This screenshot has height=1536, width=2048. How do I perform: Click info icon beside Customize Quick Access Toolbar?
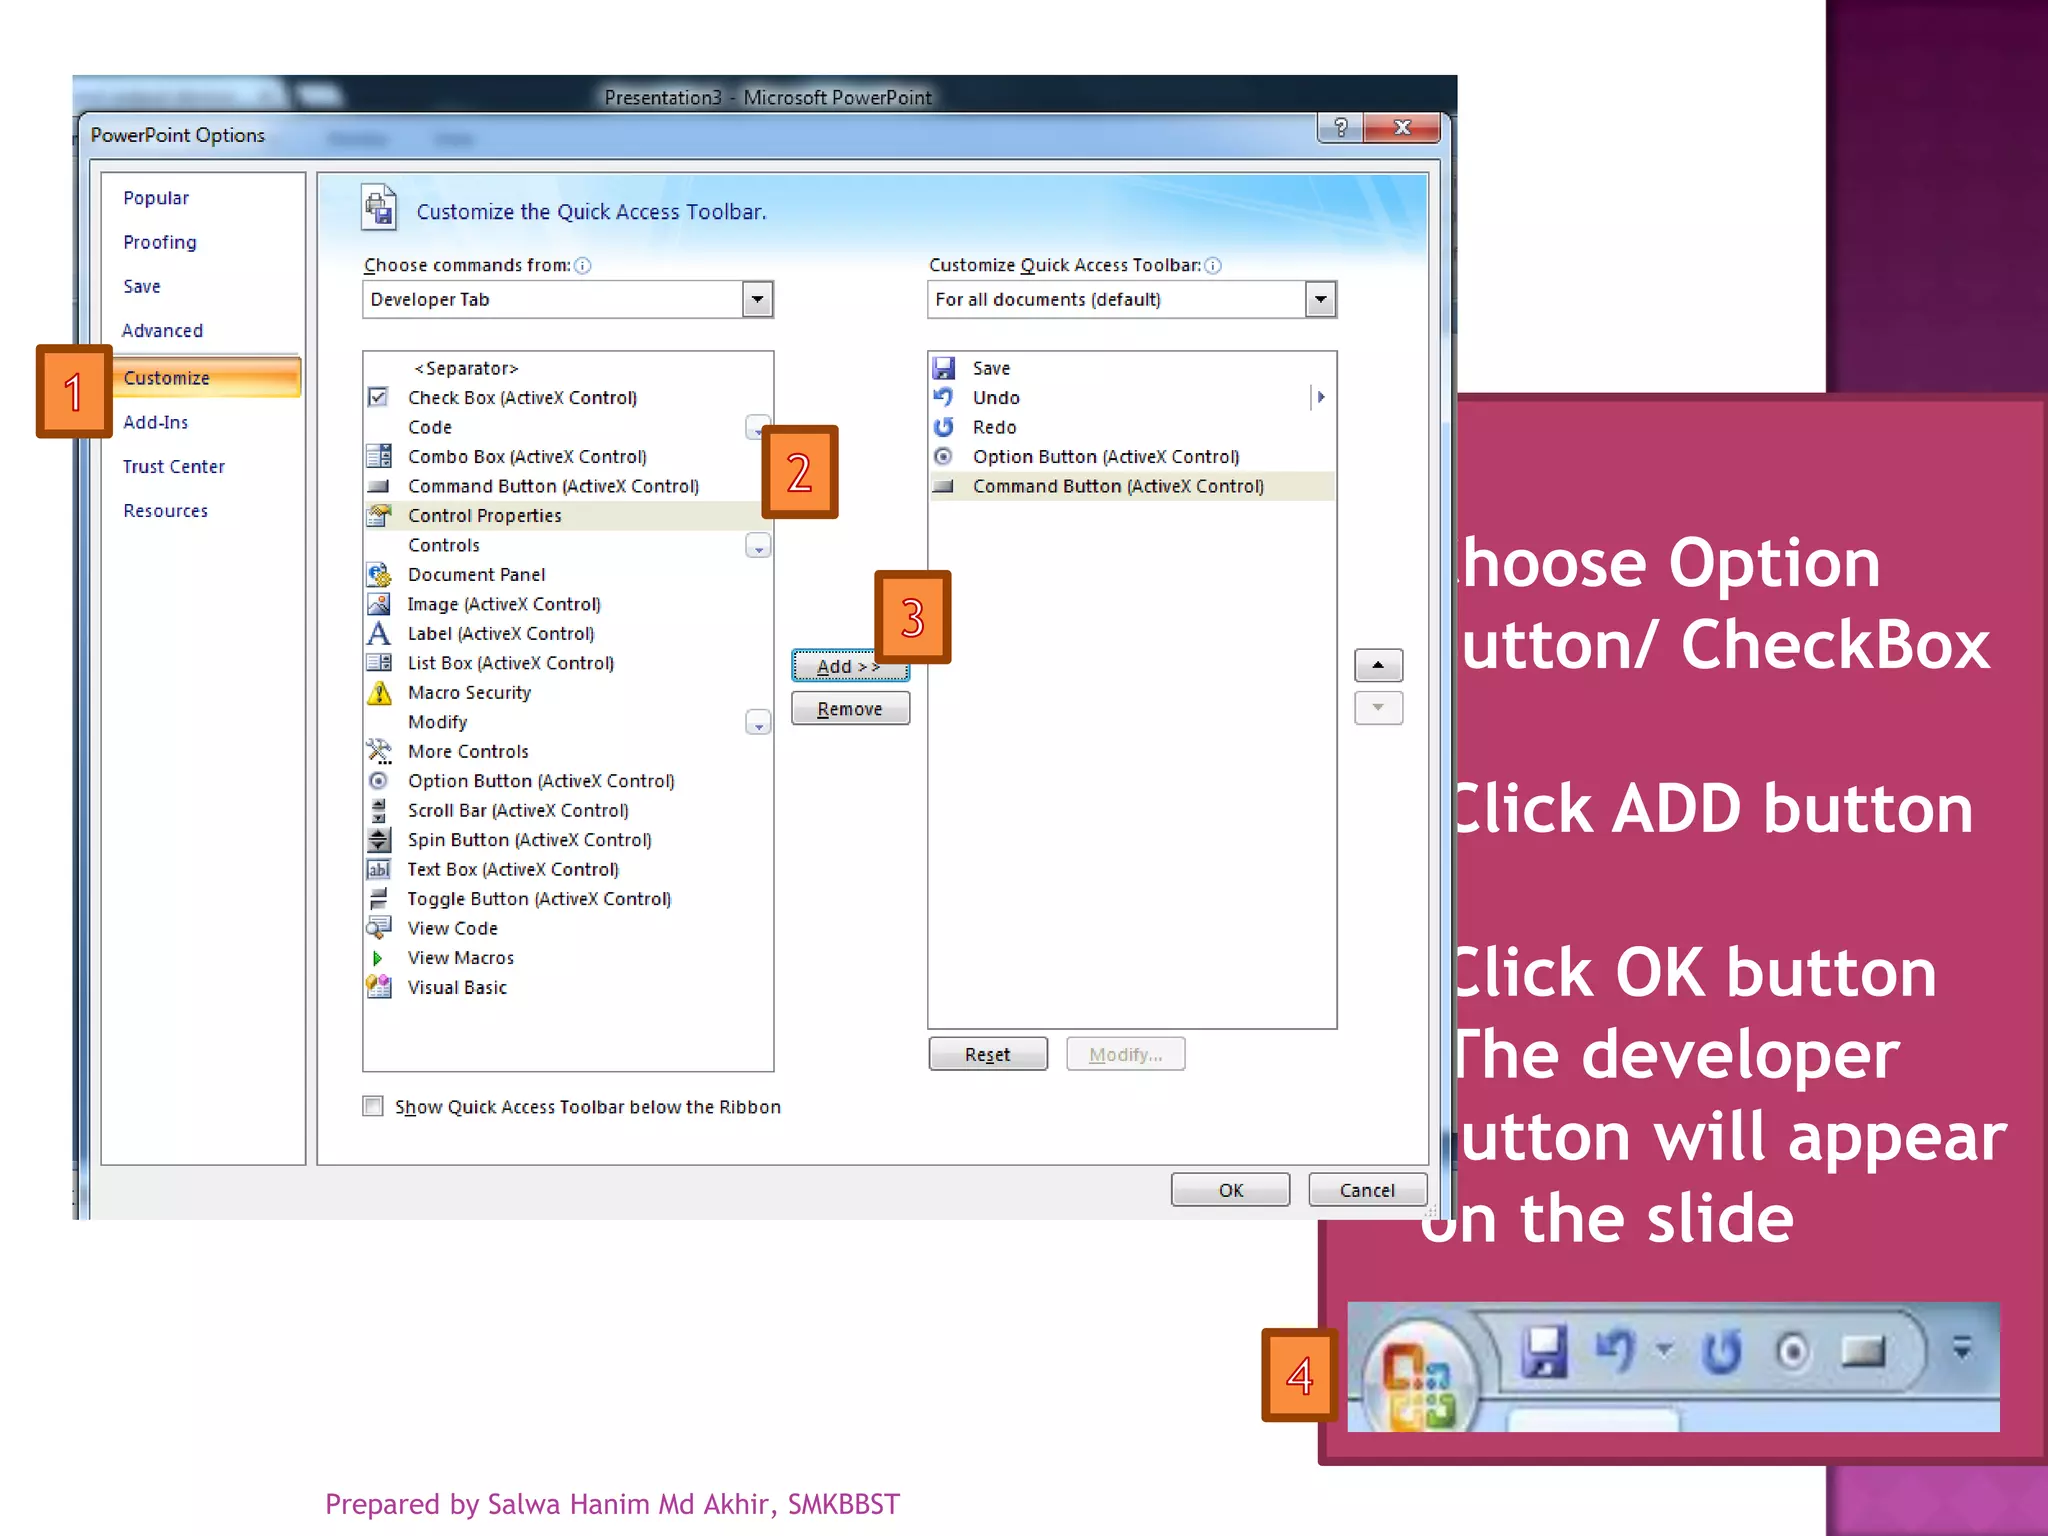(x=1213, y=265)
